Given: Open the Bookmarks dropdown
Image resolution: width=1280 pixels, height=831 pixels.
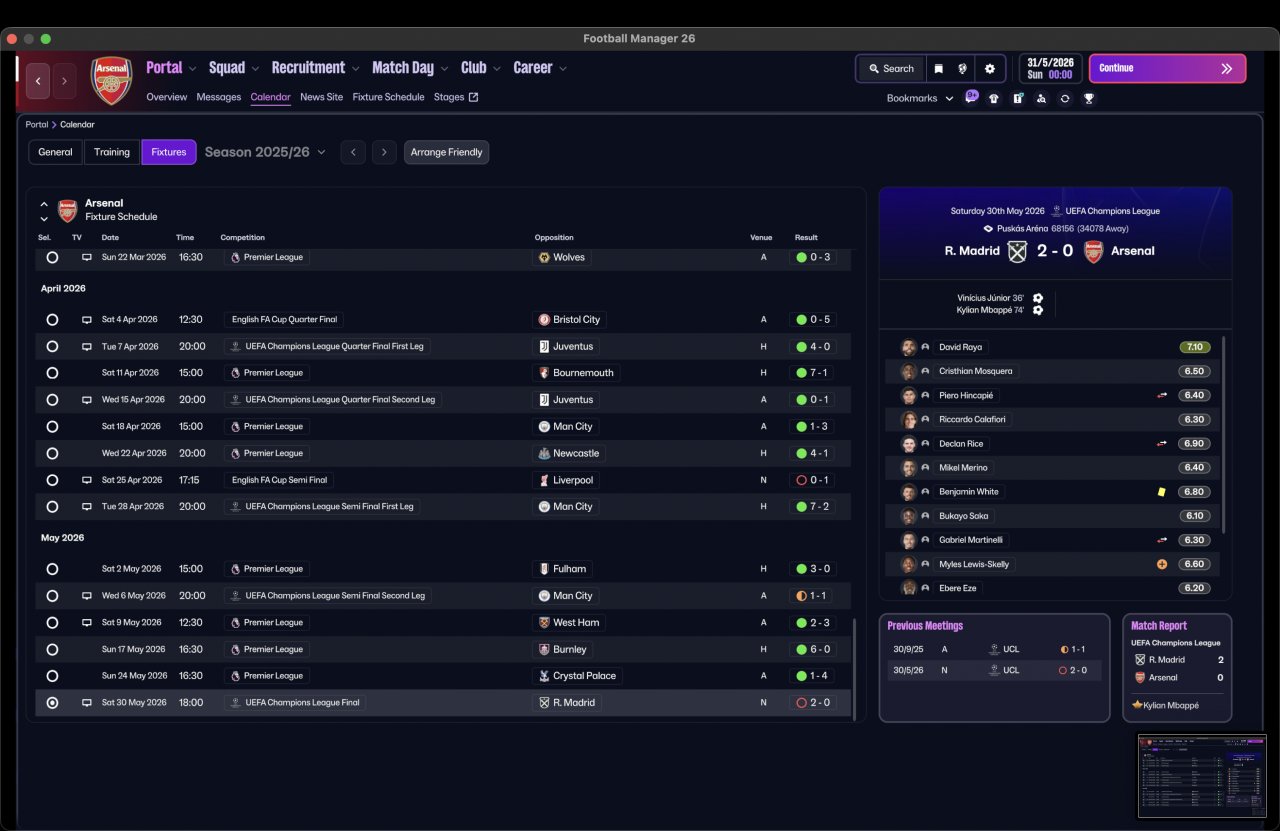Looking at the screenshot, I should pyautogui.click(x=920, y=98).
